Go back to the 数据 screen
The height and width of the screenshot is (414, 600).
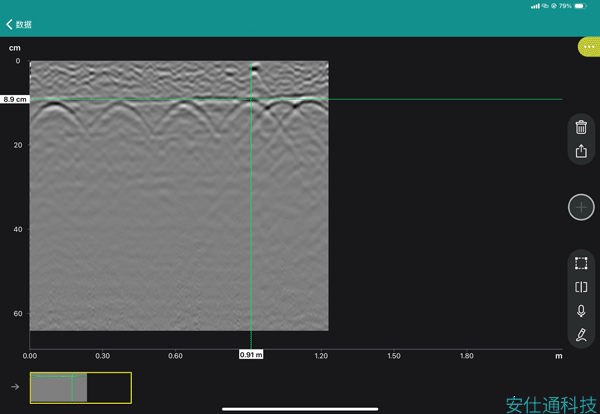point(19,24)
